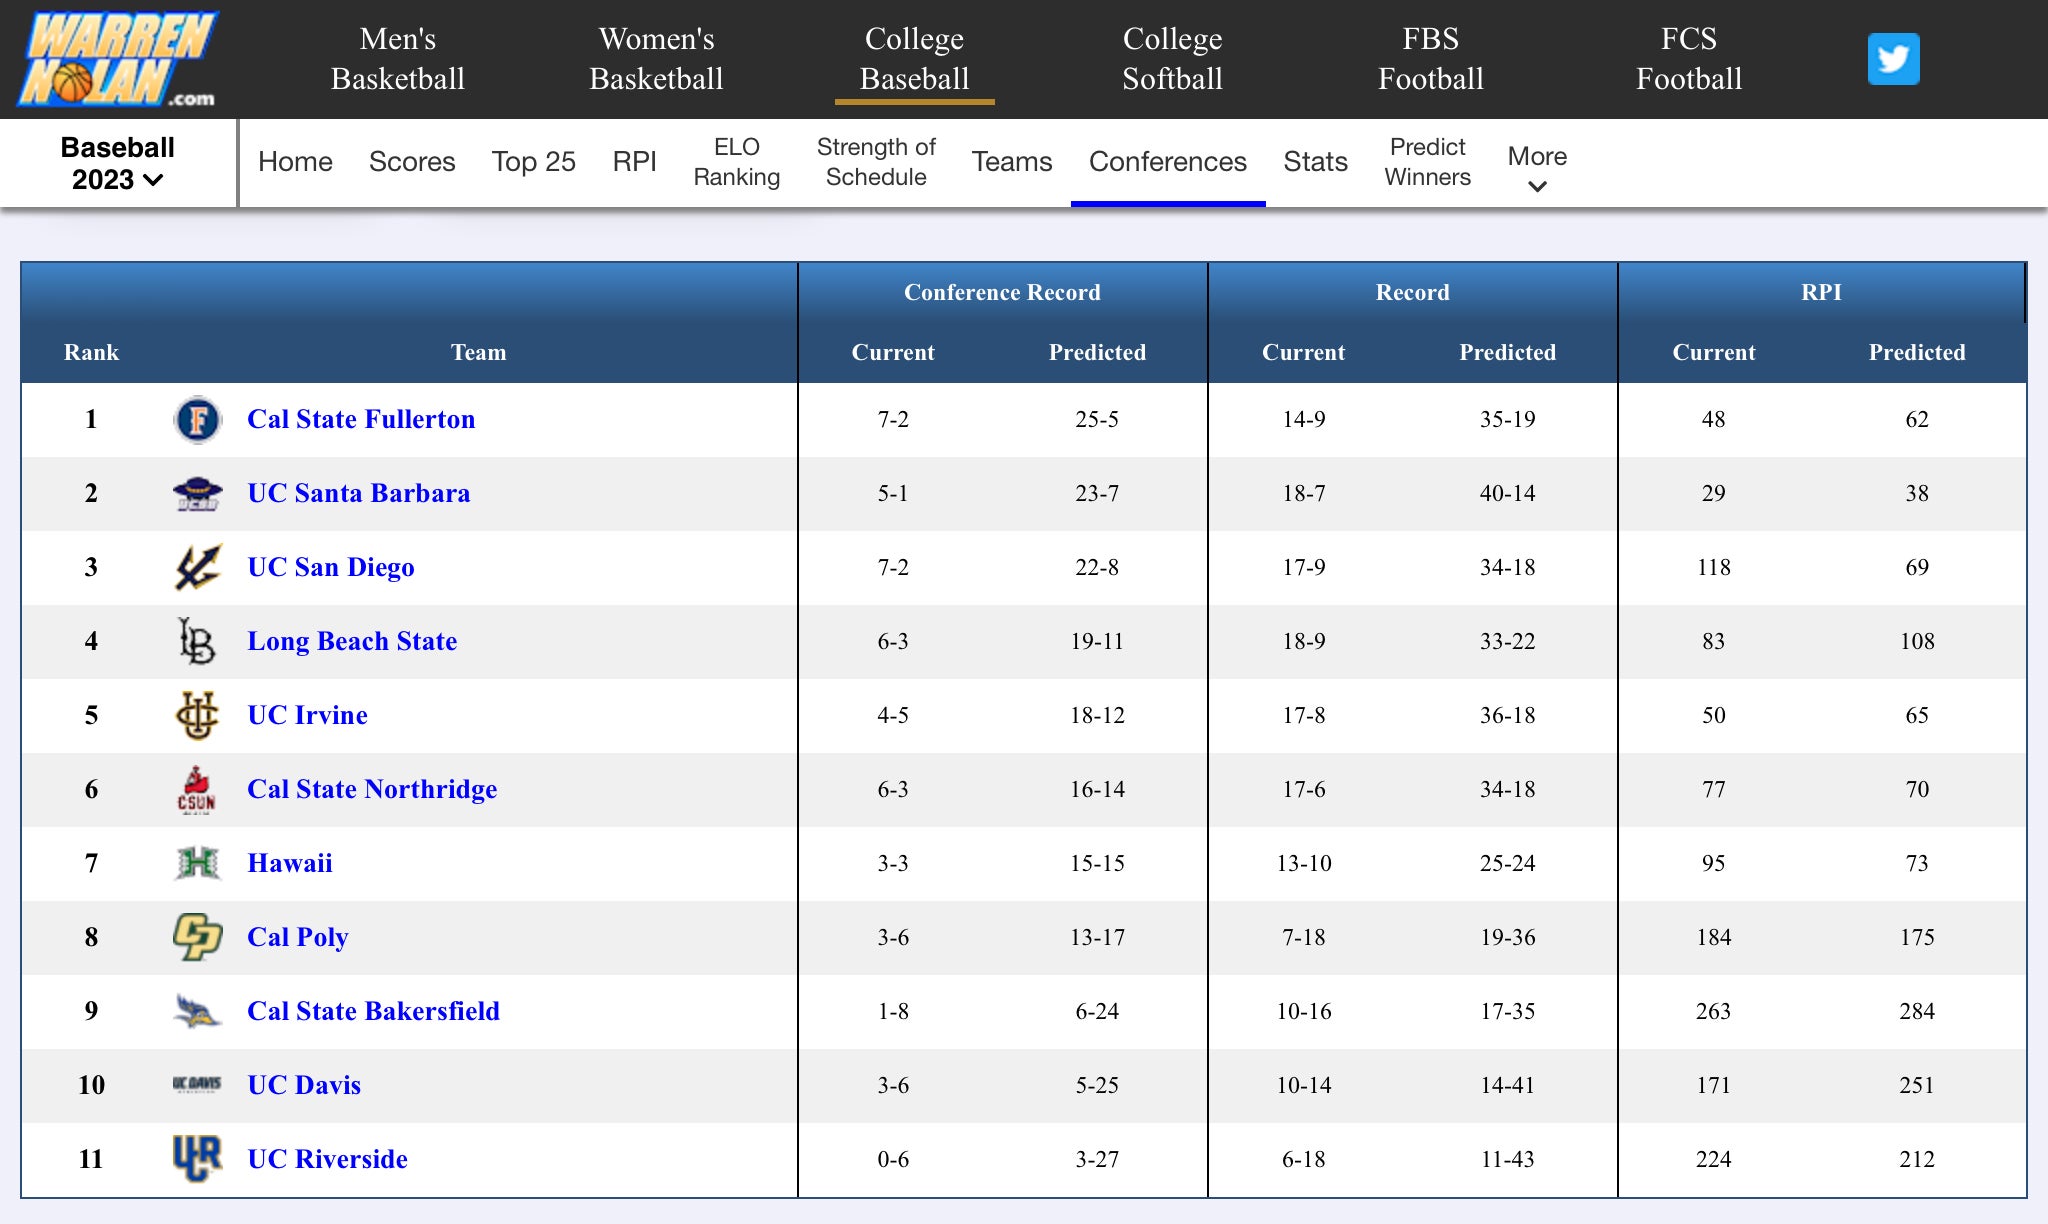Expand the Baseball 2023 season dropdown
The image size is (2048, 1224).
click(118, 163)
